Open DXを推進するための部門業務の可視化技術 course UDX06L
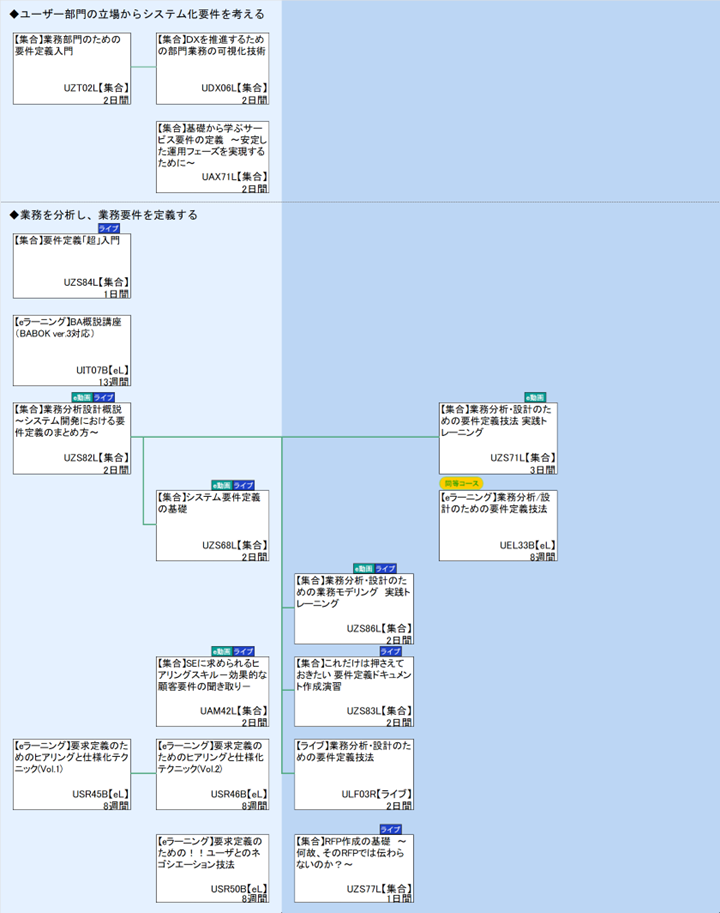Screen dimensions: 720x913 [212, 69]
